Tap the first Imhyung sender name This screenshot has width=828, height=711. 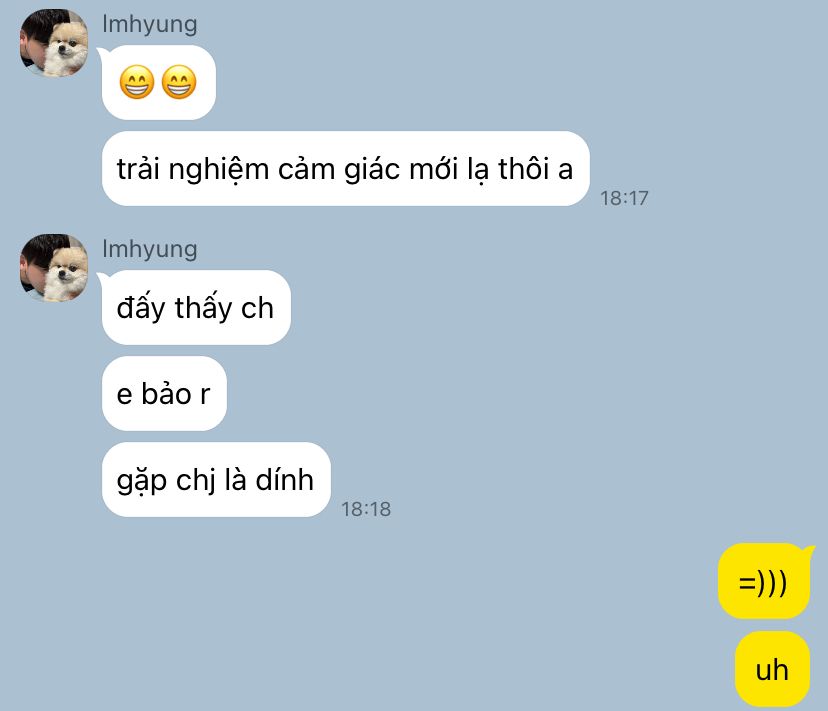149,24
